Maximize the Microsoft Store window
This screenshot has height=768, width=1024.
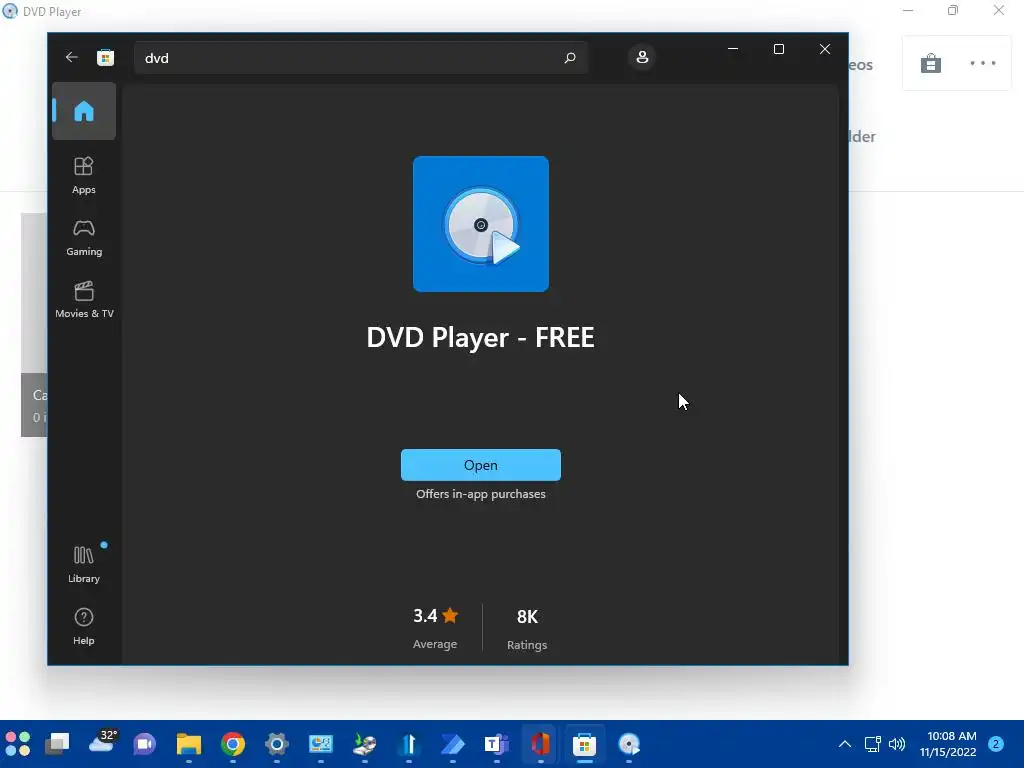[778, 49]
